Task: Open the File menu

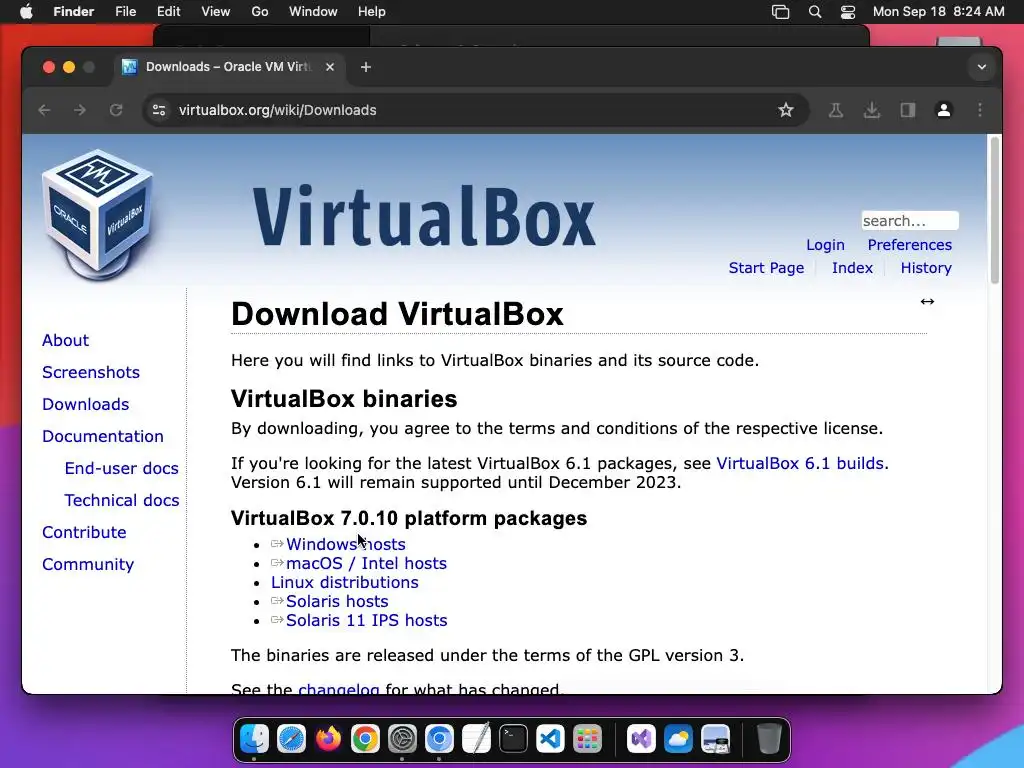Action: point(125,12)
